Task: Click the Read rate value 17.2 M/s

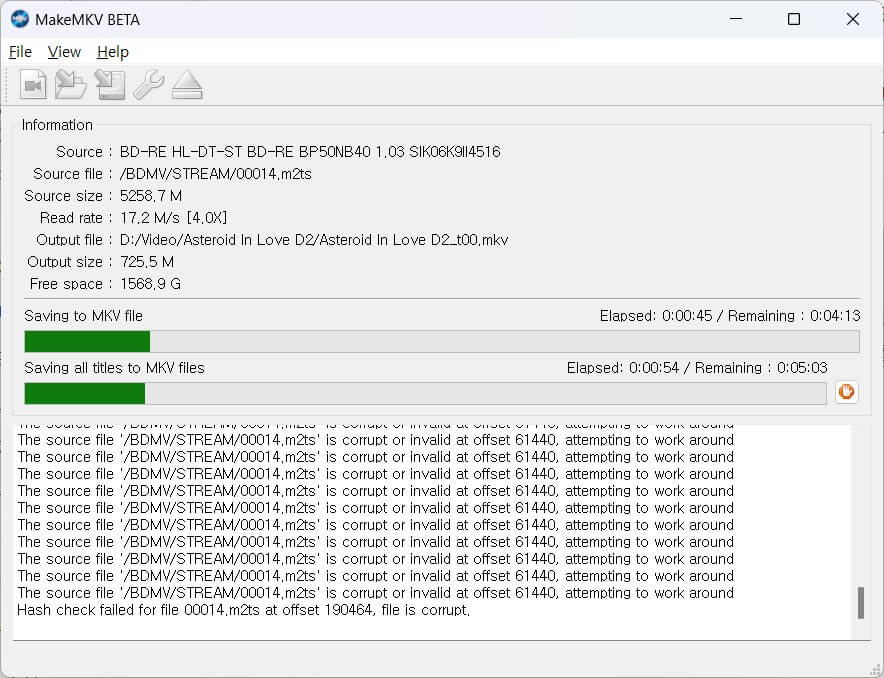Action: [174, 218]
